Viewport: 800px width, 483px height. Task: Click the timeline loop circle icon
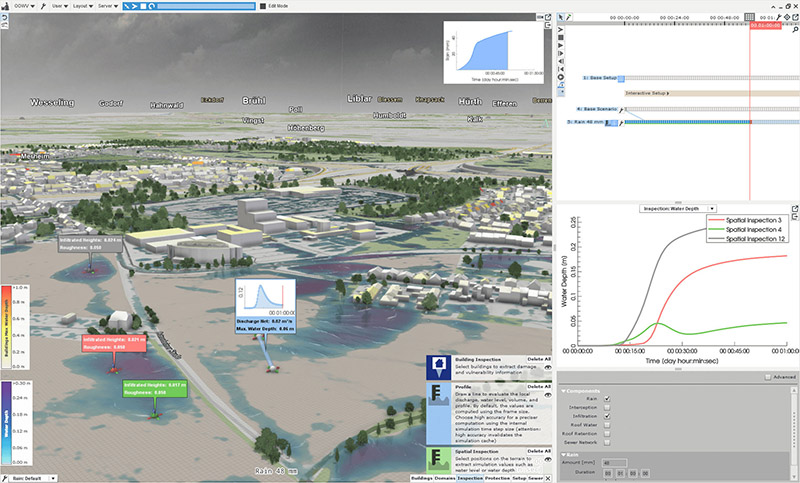(x=561, y=77)
